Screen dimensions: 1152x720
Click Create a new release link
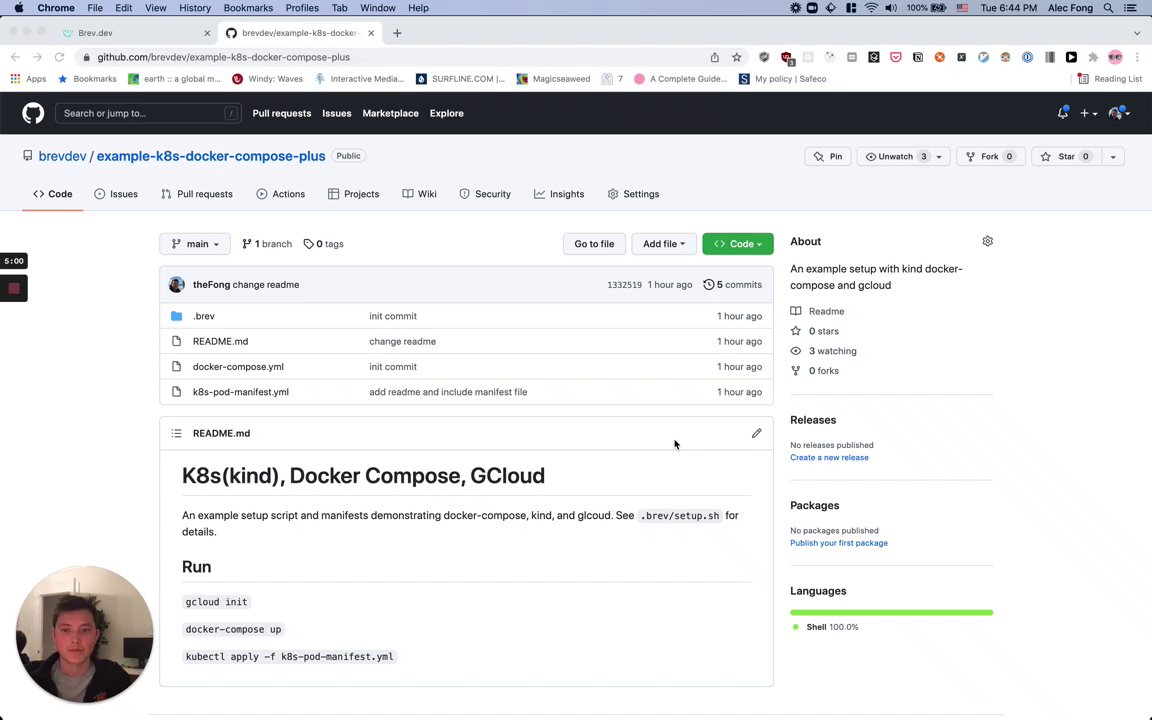829,457
